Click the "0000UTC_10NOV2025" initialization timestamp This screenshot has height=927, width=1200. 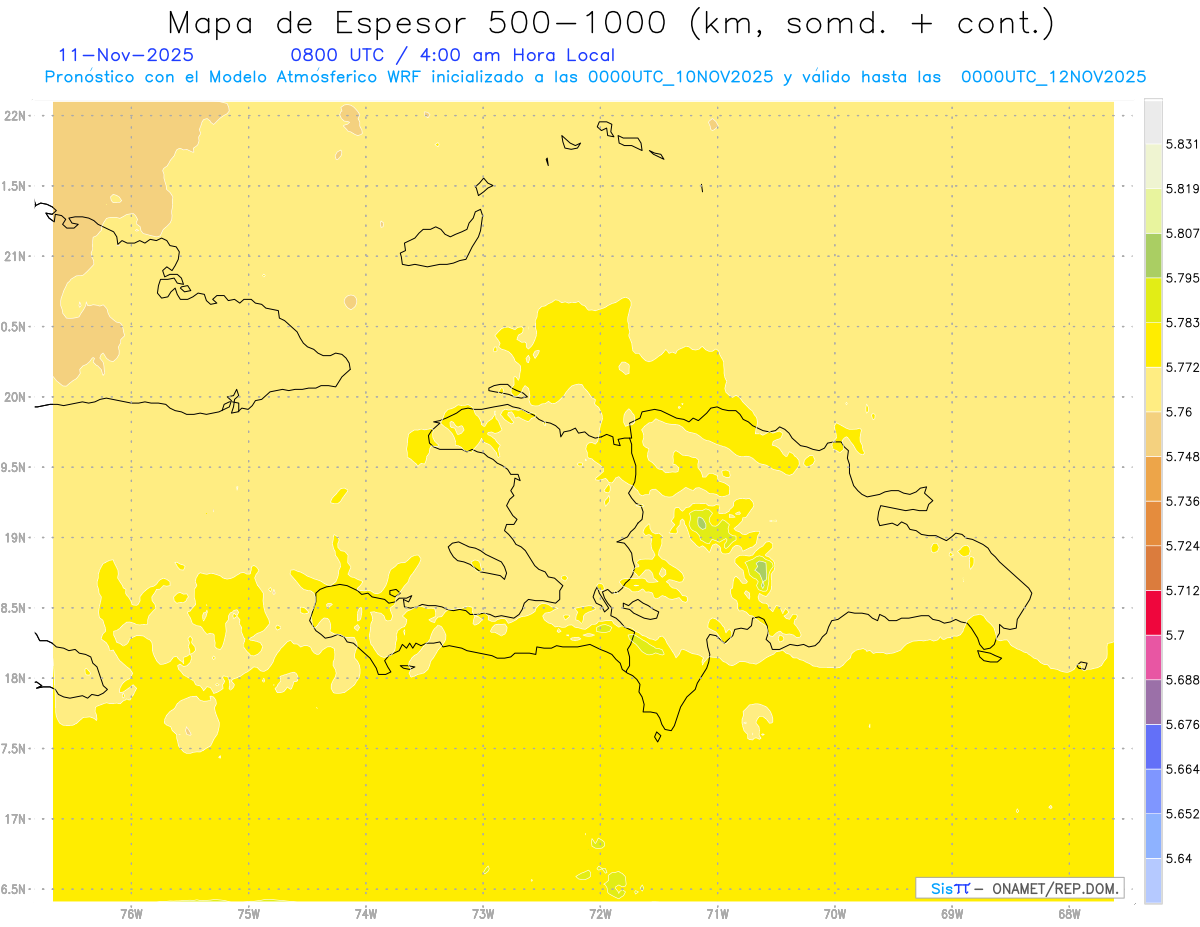pyautogui.click(x=679, y=77)
